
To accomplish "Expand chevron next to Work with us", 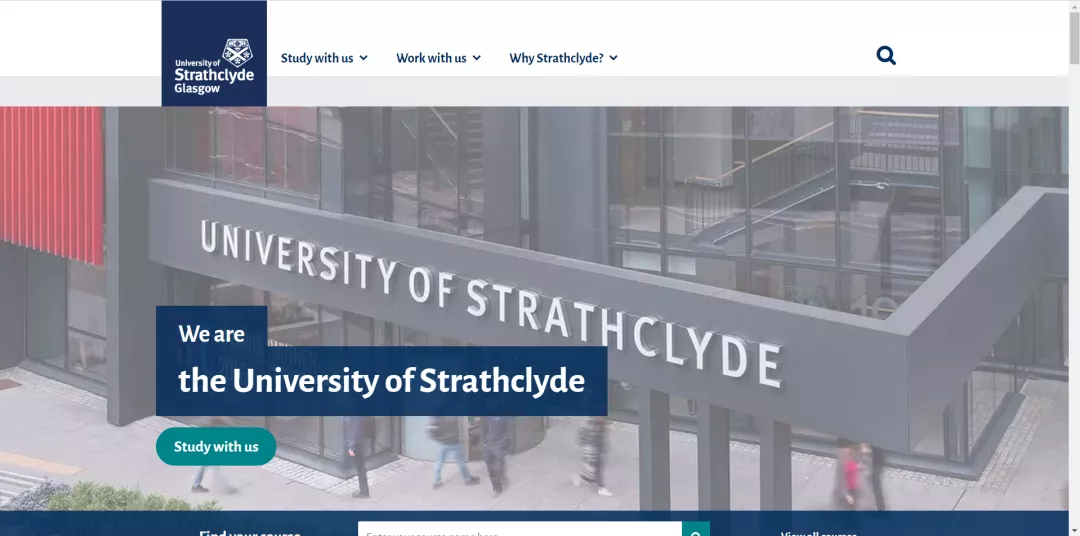I will [x=477, y=58].
